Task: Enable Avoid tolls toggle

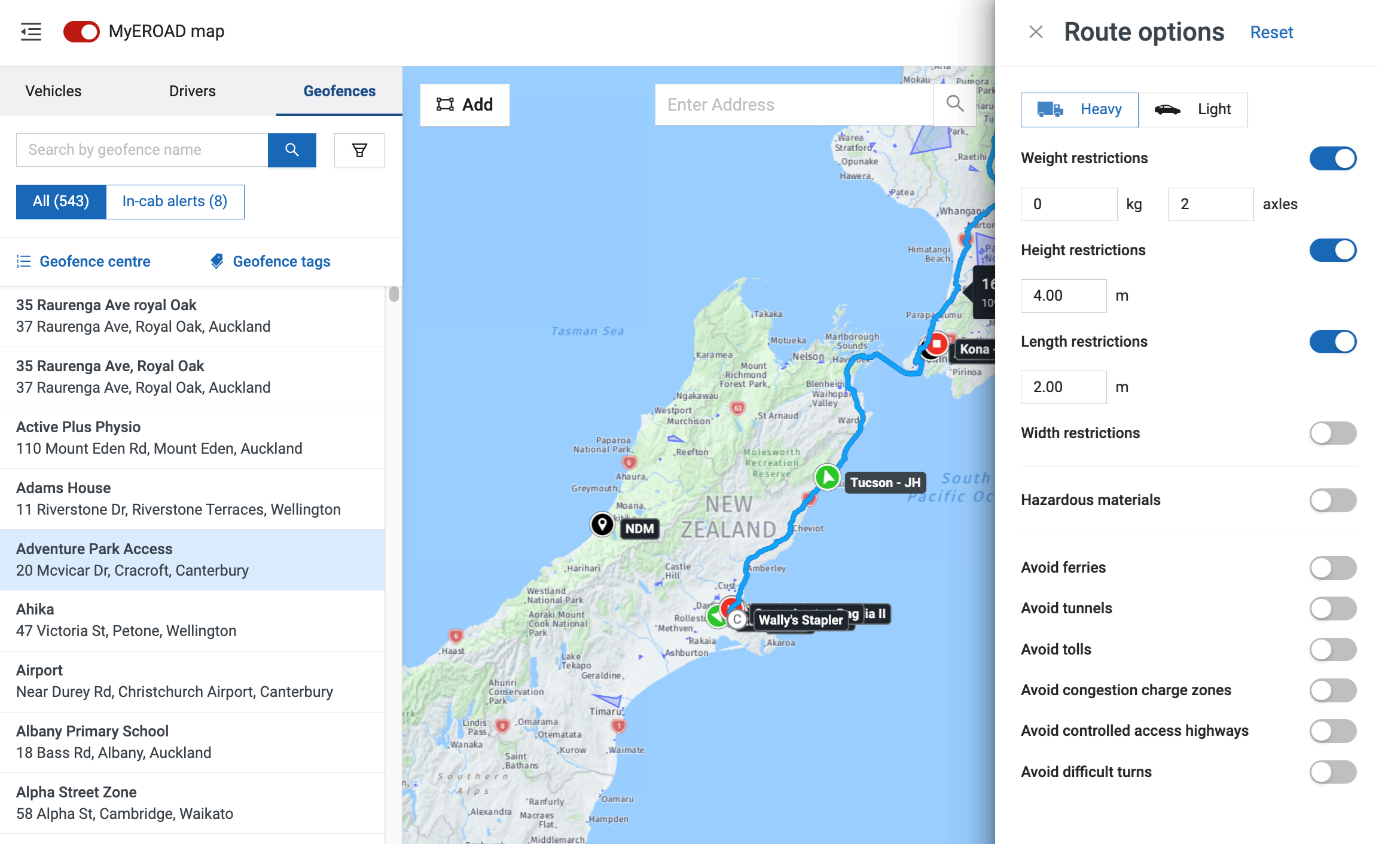Action: click(x=1333, y=649)
